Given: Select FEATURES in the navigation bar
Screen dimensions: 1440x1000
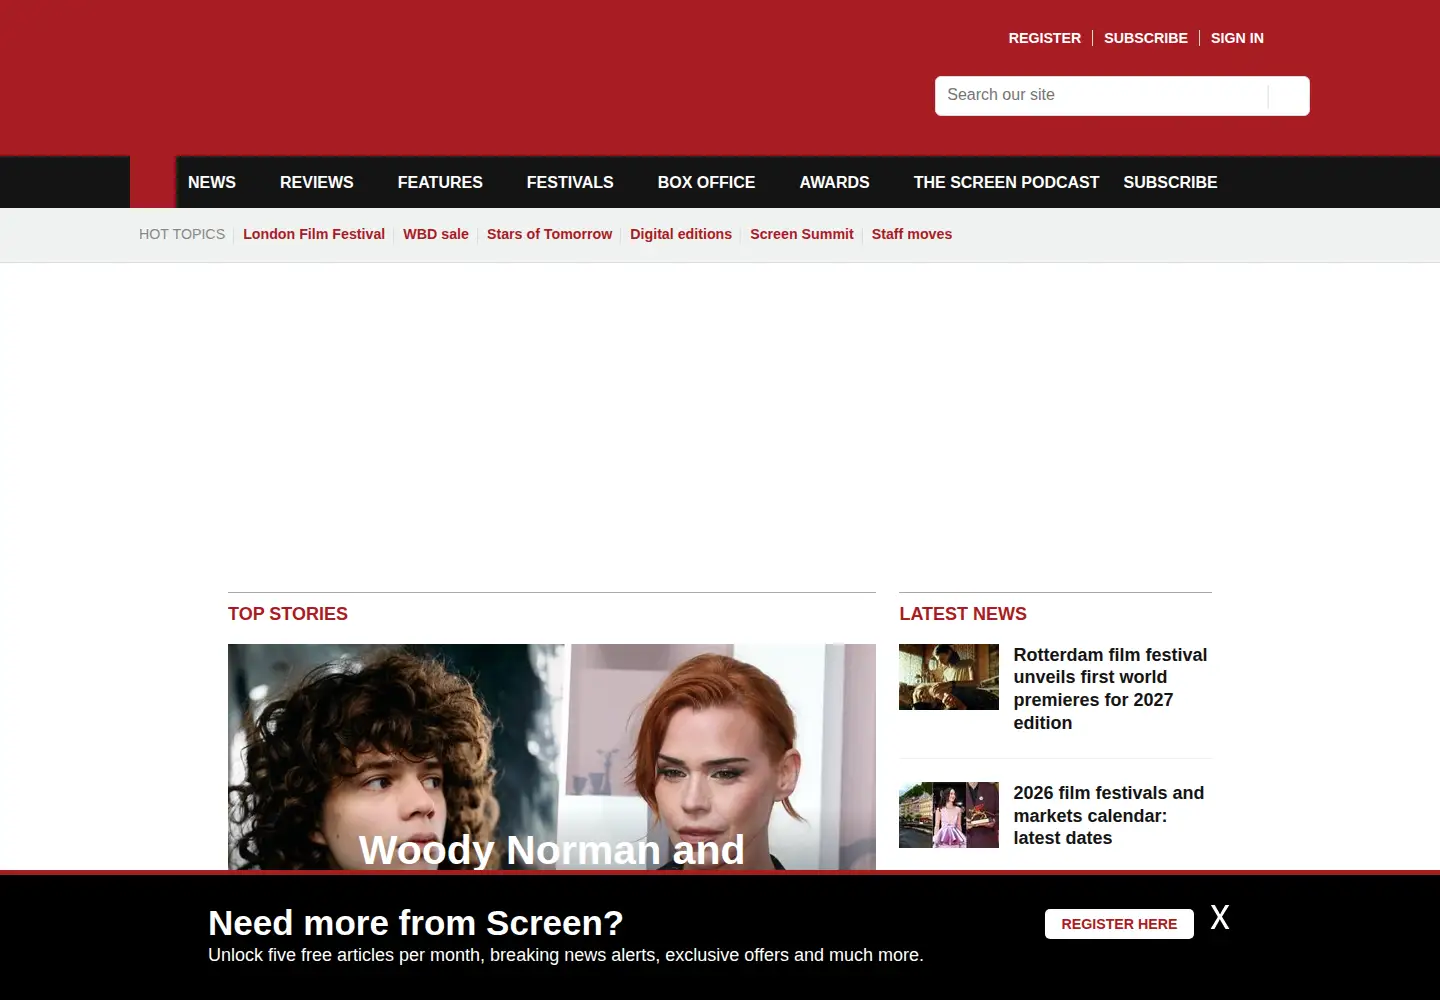Looking at the screenshot, I should tap(440, 182).
